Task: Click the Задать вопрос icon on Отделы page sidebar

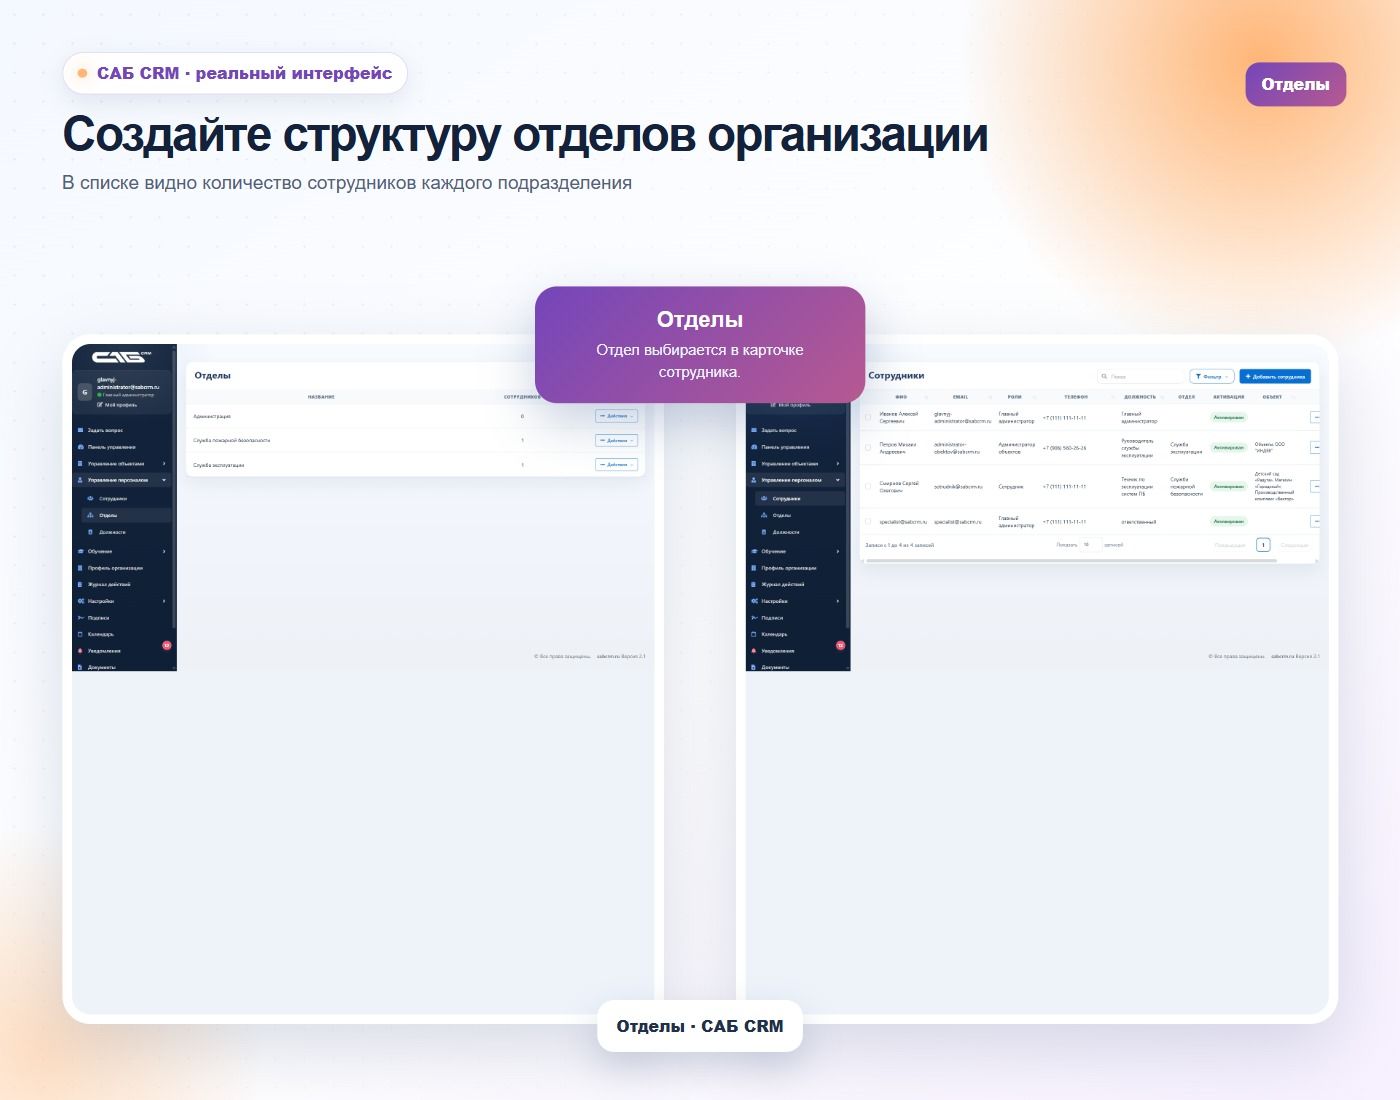Action: click(81, 430)
